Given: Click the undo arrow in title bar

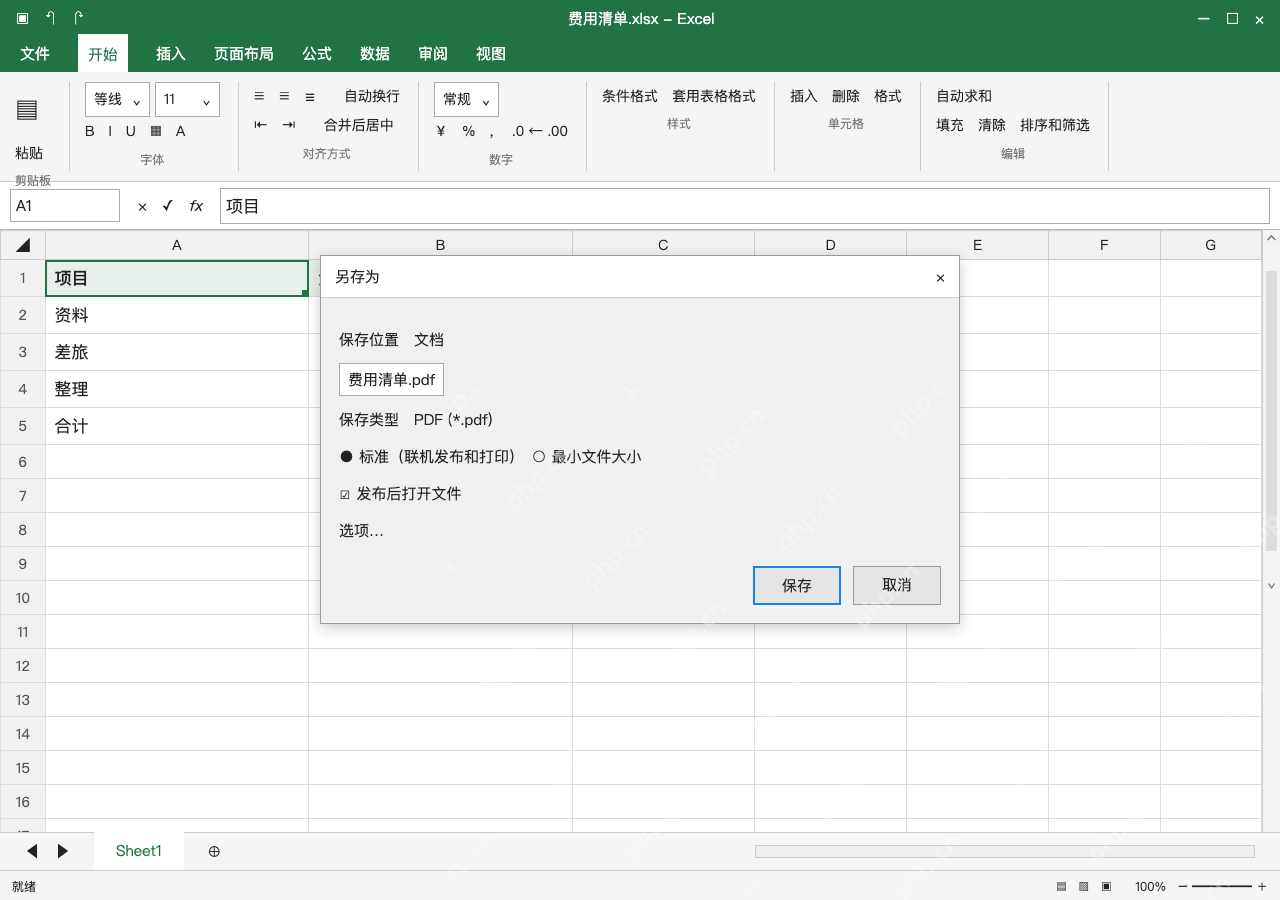Looking at the screenshot, I should [50, 18].
